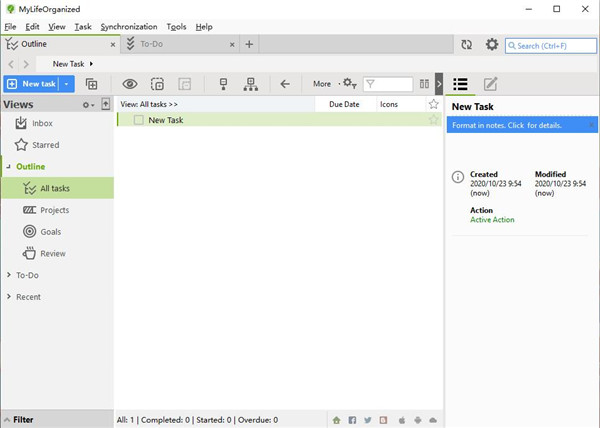Open the notes editor pencil icon
The height and width of the screenshot is (428, 600).
click(x=491, y=84)
